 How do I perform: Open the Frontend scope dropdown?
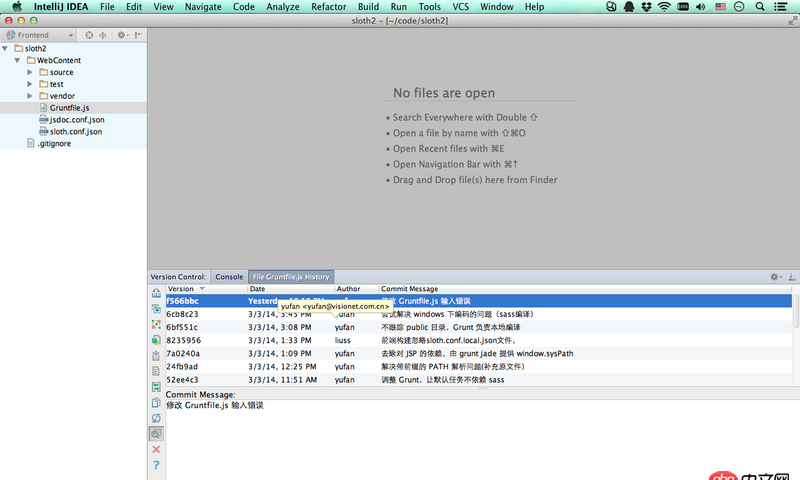(39, 35)
